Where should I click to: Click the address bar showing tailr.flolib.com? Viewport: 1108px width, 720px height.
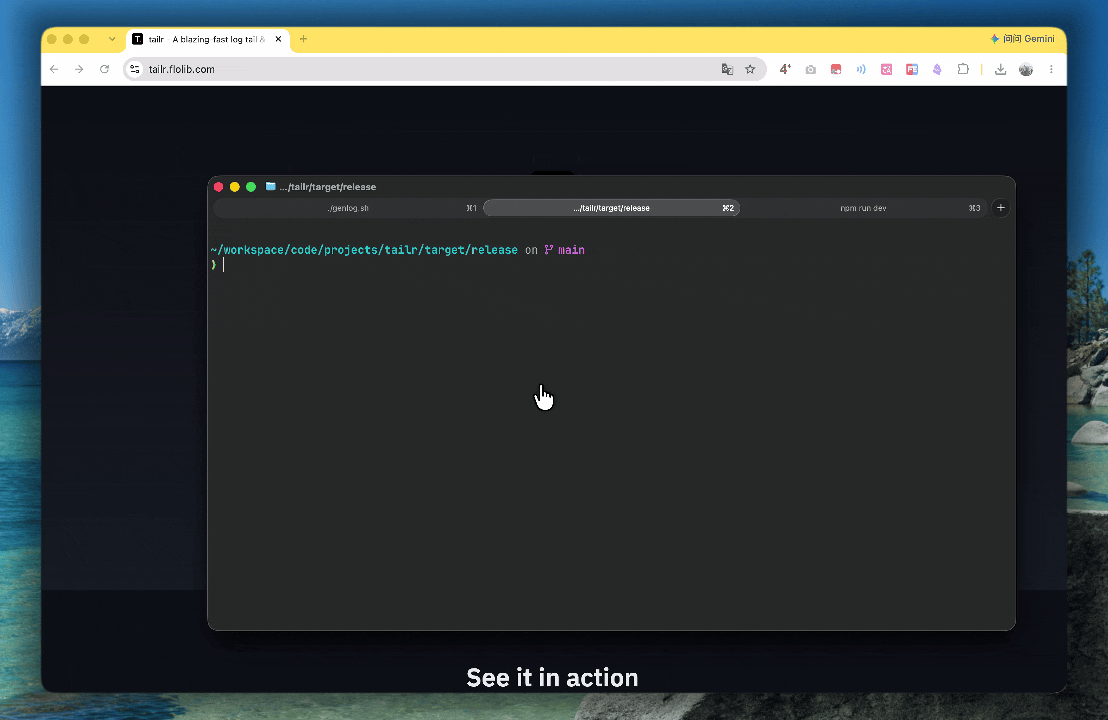pos(445,69)
